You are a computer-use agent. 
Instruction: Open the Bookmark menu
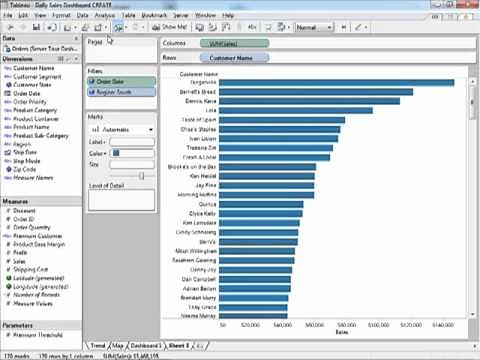pos(154,15)
